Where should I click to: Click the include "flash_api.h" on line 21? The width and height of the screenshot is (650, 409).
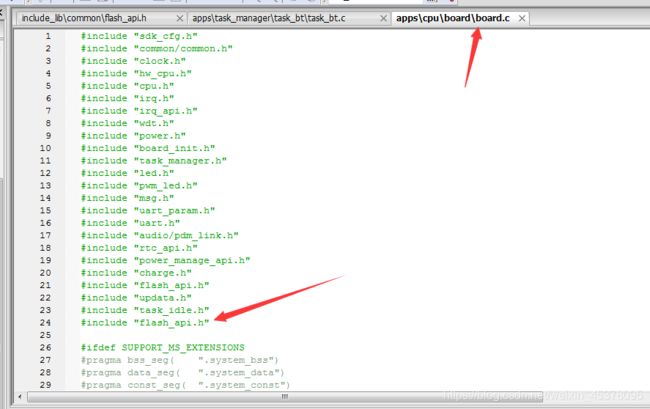click(145, 285)
